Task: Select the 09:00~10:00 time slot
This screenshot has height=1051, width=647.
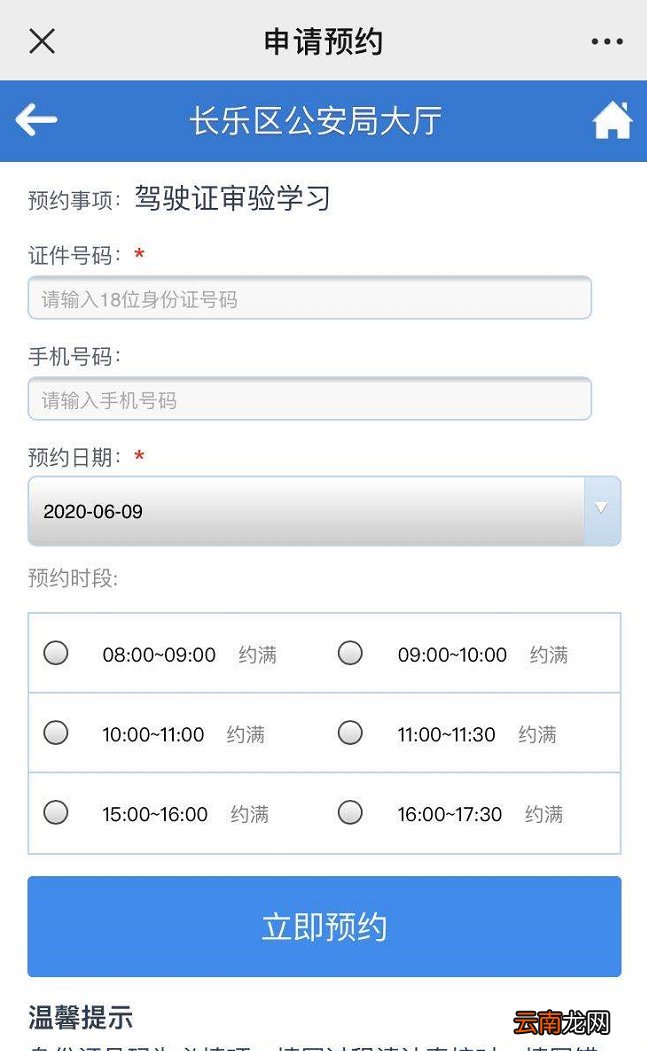Action: (x=350, y=652)
